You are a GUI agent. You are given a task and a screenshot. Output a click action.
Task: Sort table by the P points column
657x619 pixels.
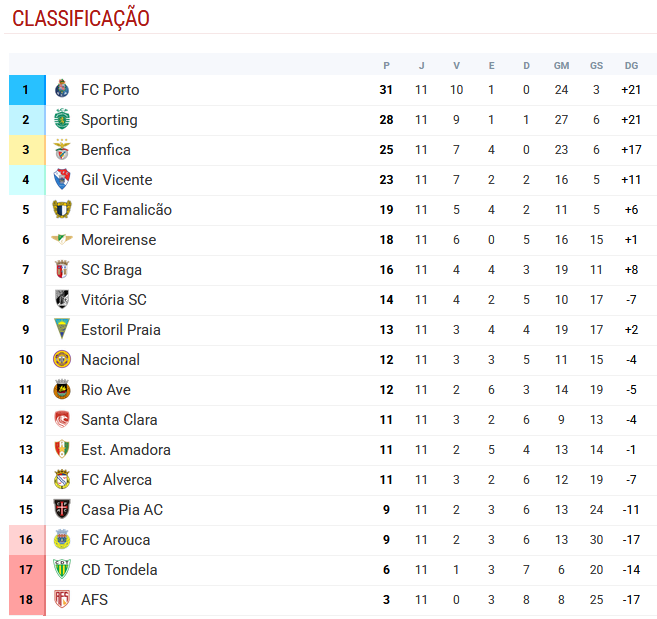tap(386, 65)
